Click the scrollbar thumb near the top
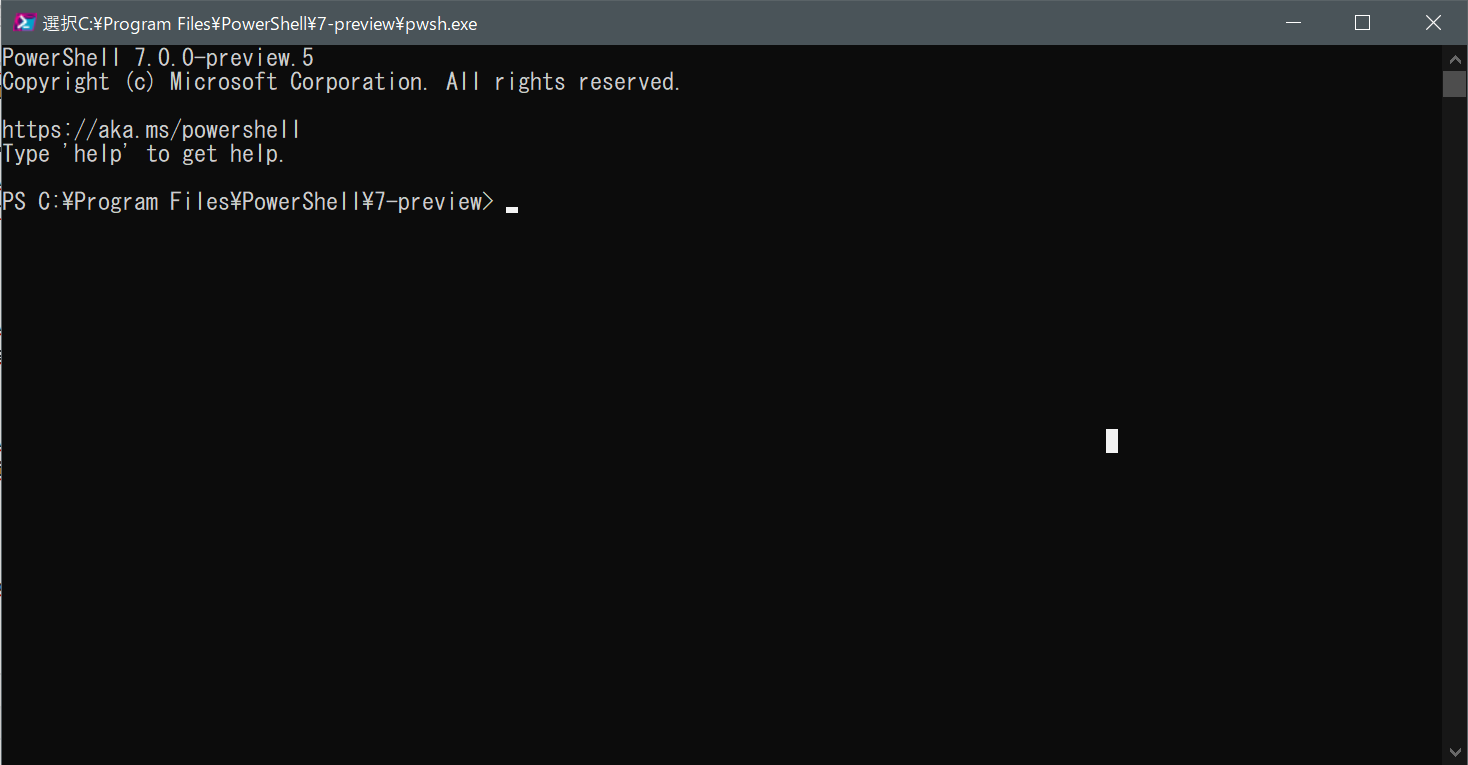1468x765 pixels. [x=1455, y=84]
